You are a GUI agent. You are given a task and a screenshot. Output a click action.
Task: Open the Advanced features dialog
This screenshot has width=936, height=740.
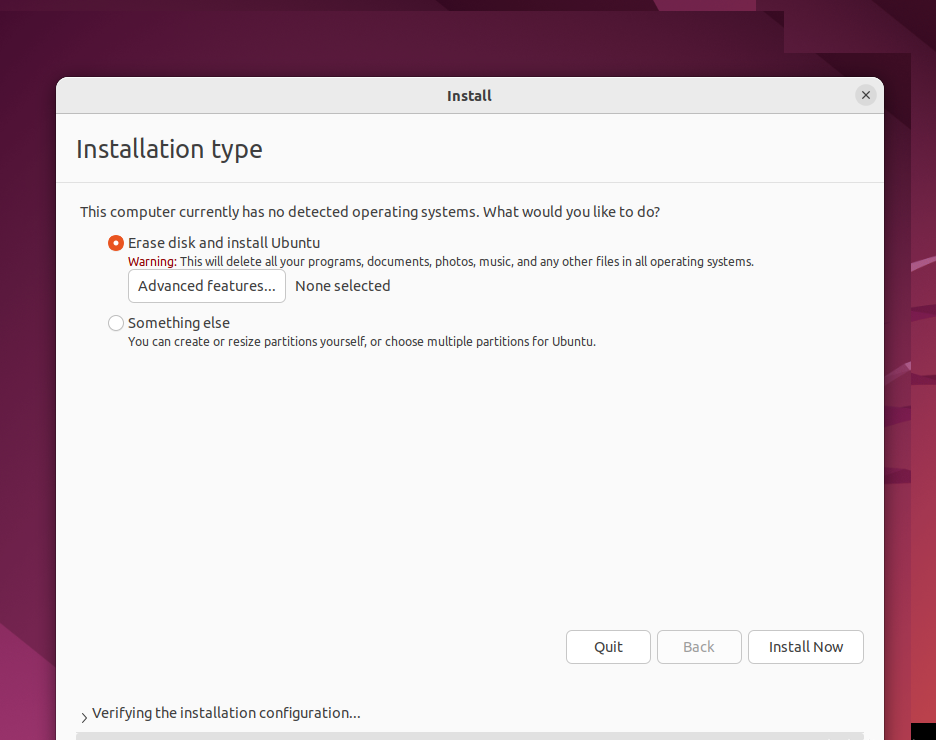[207, 286]
